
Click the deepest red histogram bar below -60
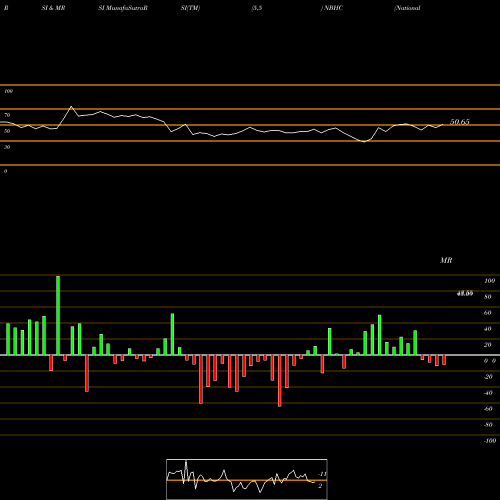click(280, 381)
